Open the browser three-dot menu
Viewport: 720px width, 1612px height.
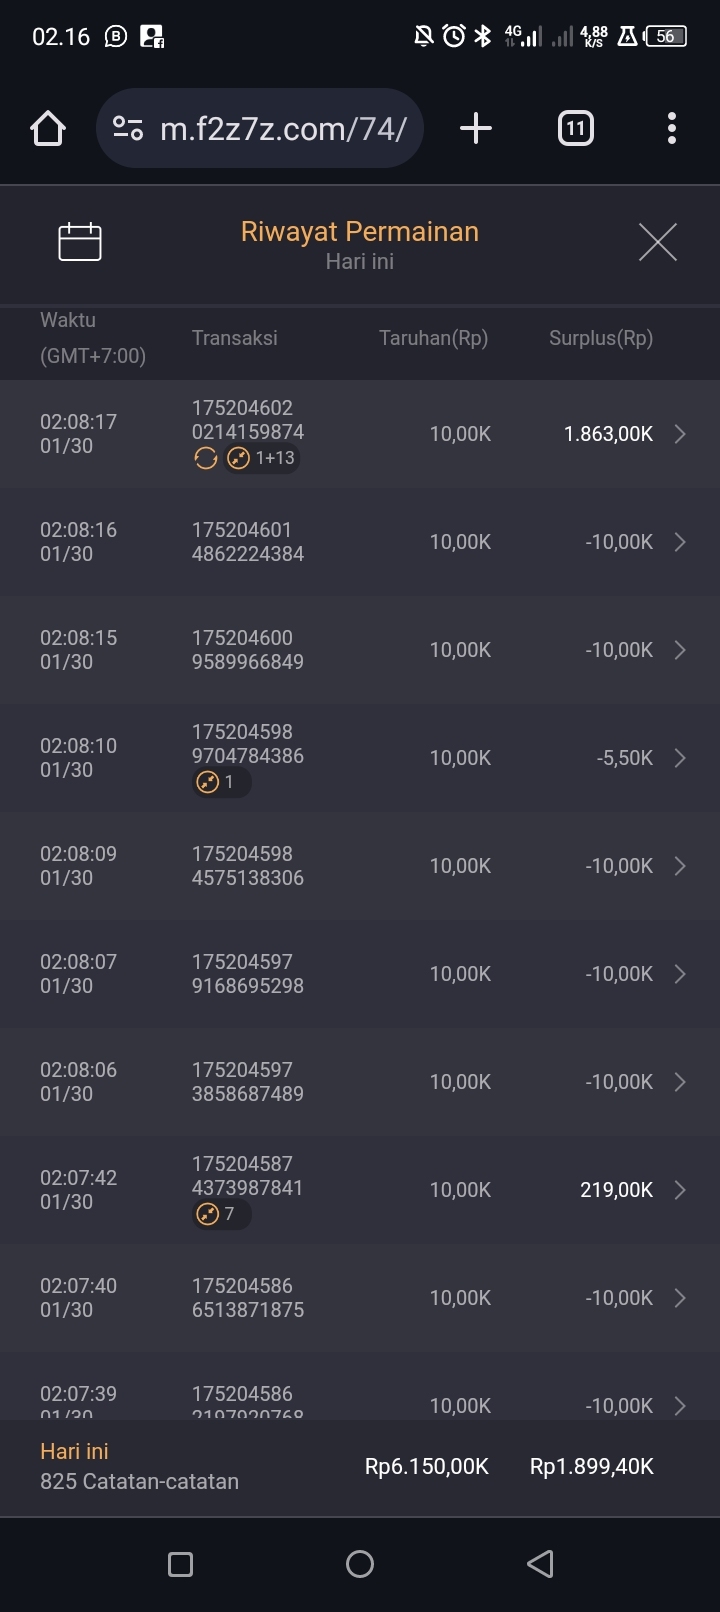click(671, 128)
